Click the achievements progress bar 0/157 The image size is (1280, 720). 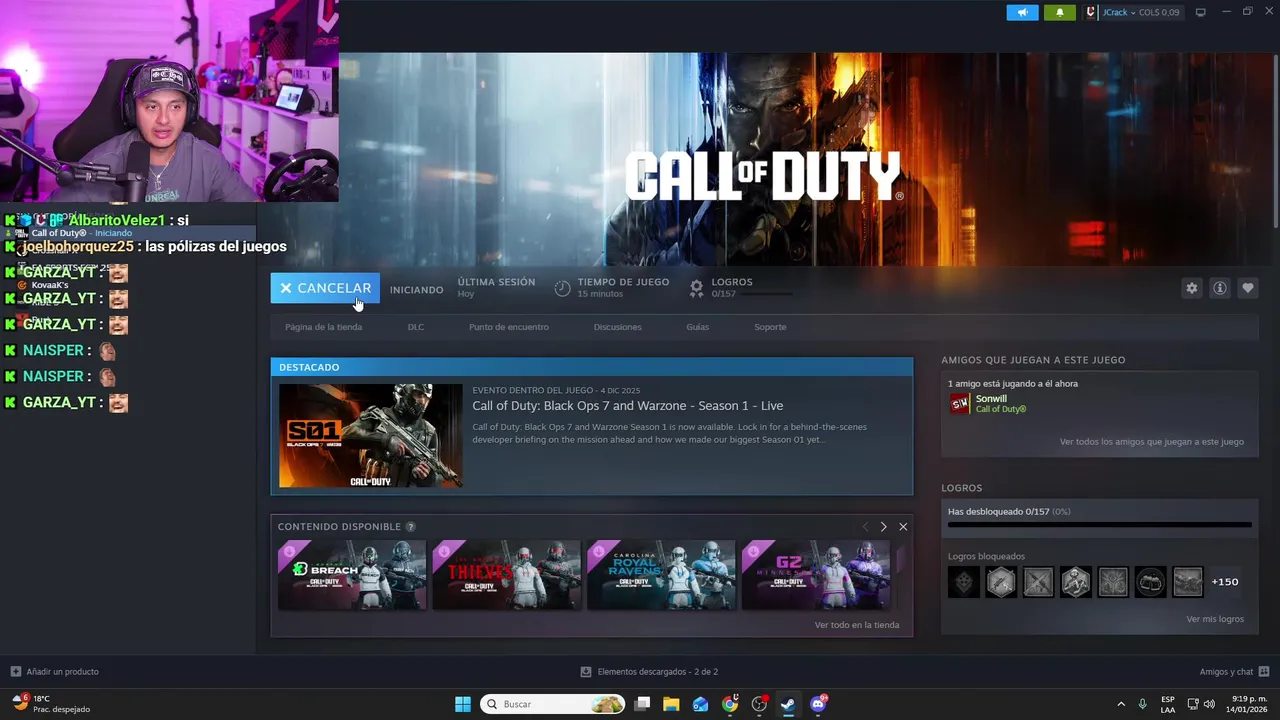click(x=1099, y=524)
